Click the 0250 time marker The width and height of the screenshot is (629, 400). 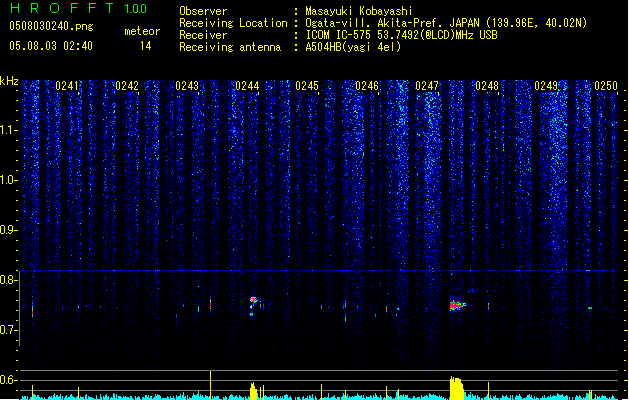click(x=606, y=86)
